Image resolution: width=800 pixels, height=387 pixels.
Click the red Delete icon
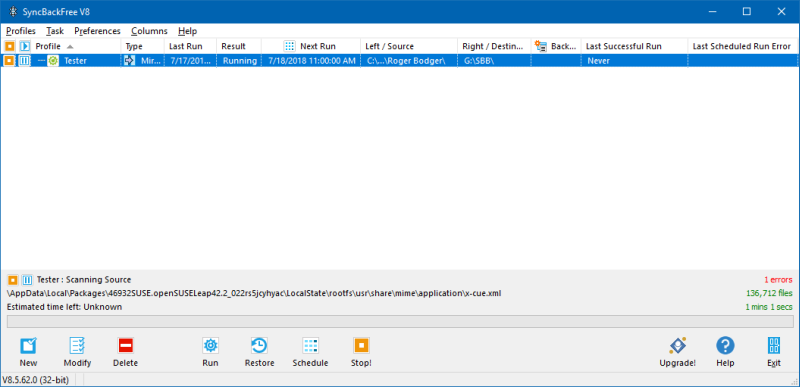point(126,346)
